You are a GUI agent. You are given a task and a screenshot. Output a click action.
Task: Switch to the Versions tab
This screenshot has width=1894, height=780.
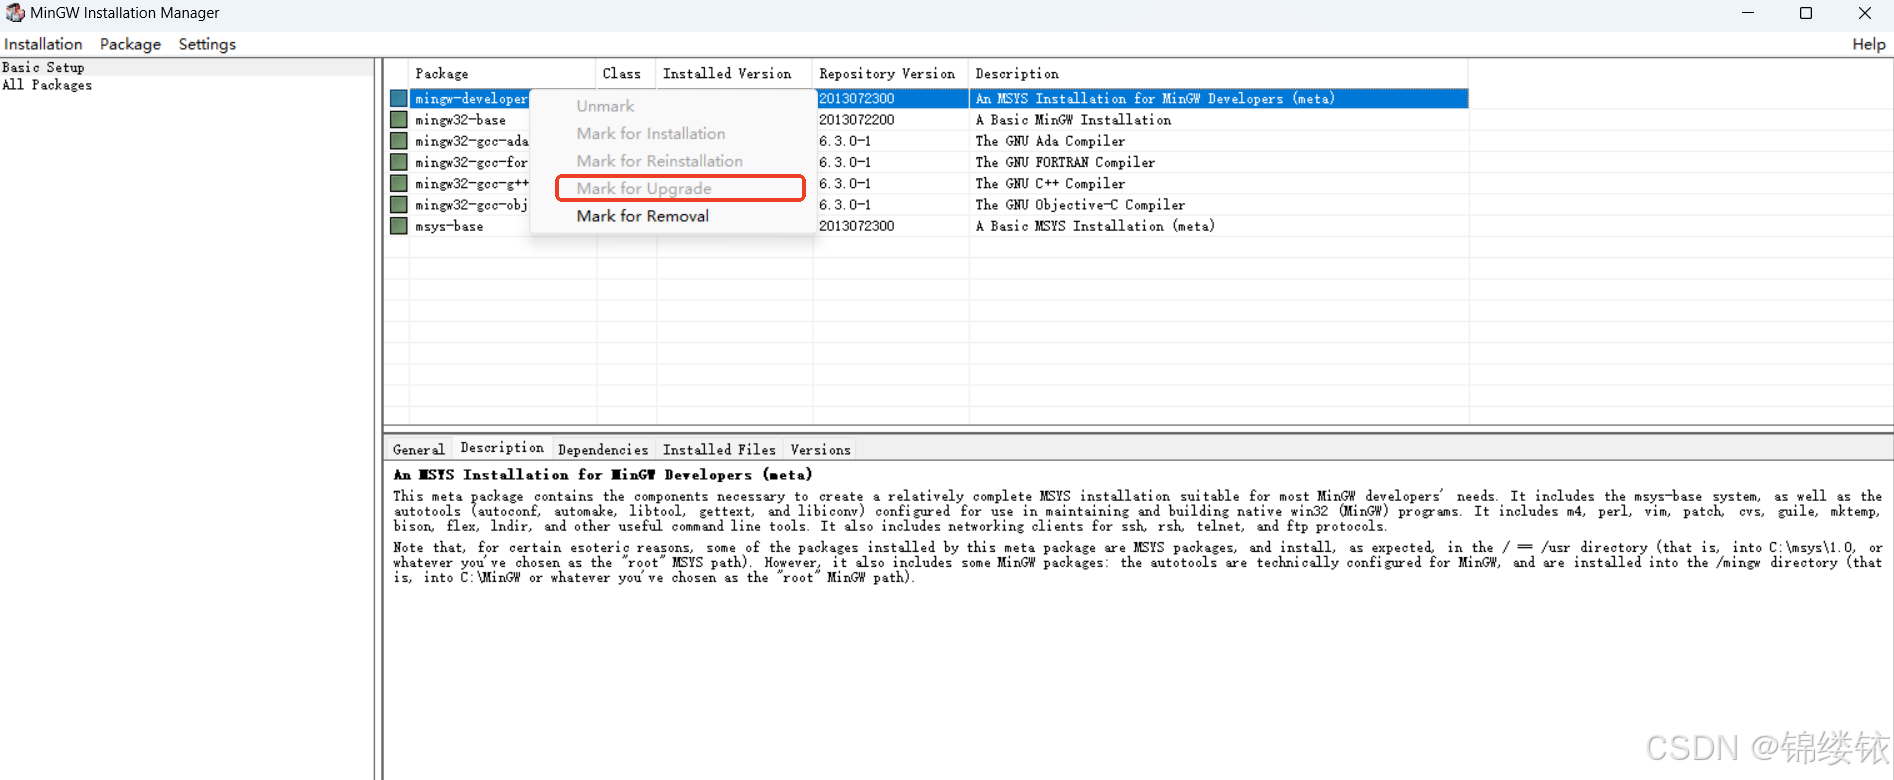pos(820,449)
